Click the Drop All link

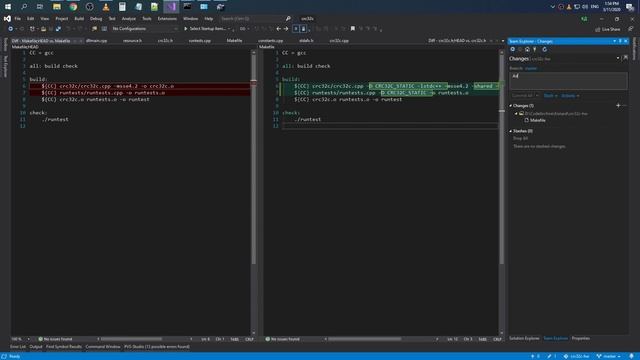[x=520, y=138]
